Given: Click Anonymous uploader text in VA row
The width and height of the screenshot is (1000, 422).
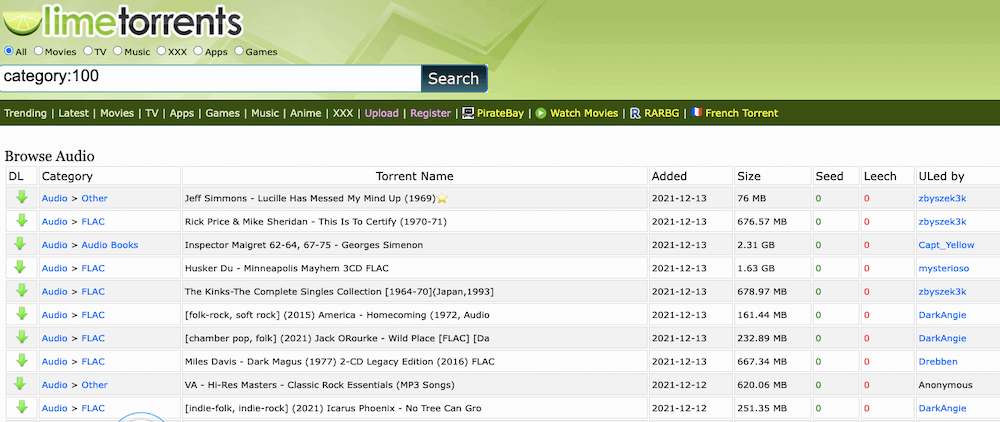Looking at the screenshot, I should pos(945,385).
